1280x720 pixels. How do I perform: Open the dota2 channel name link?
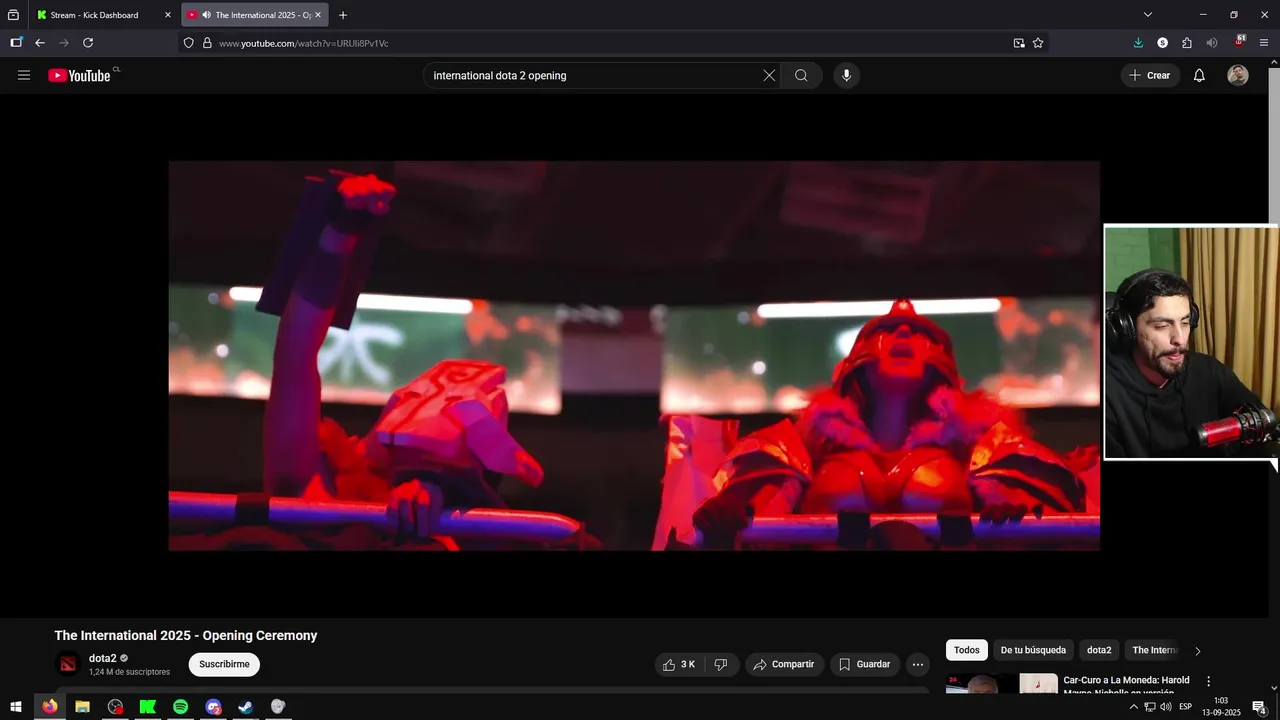pos(103,658)
